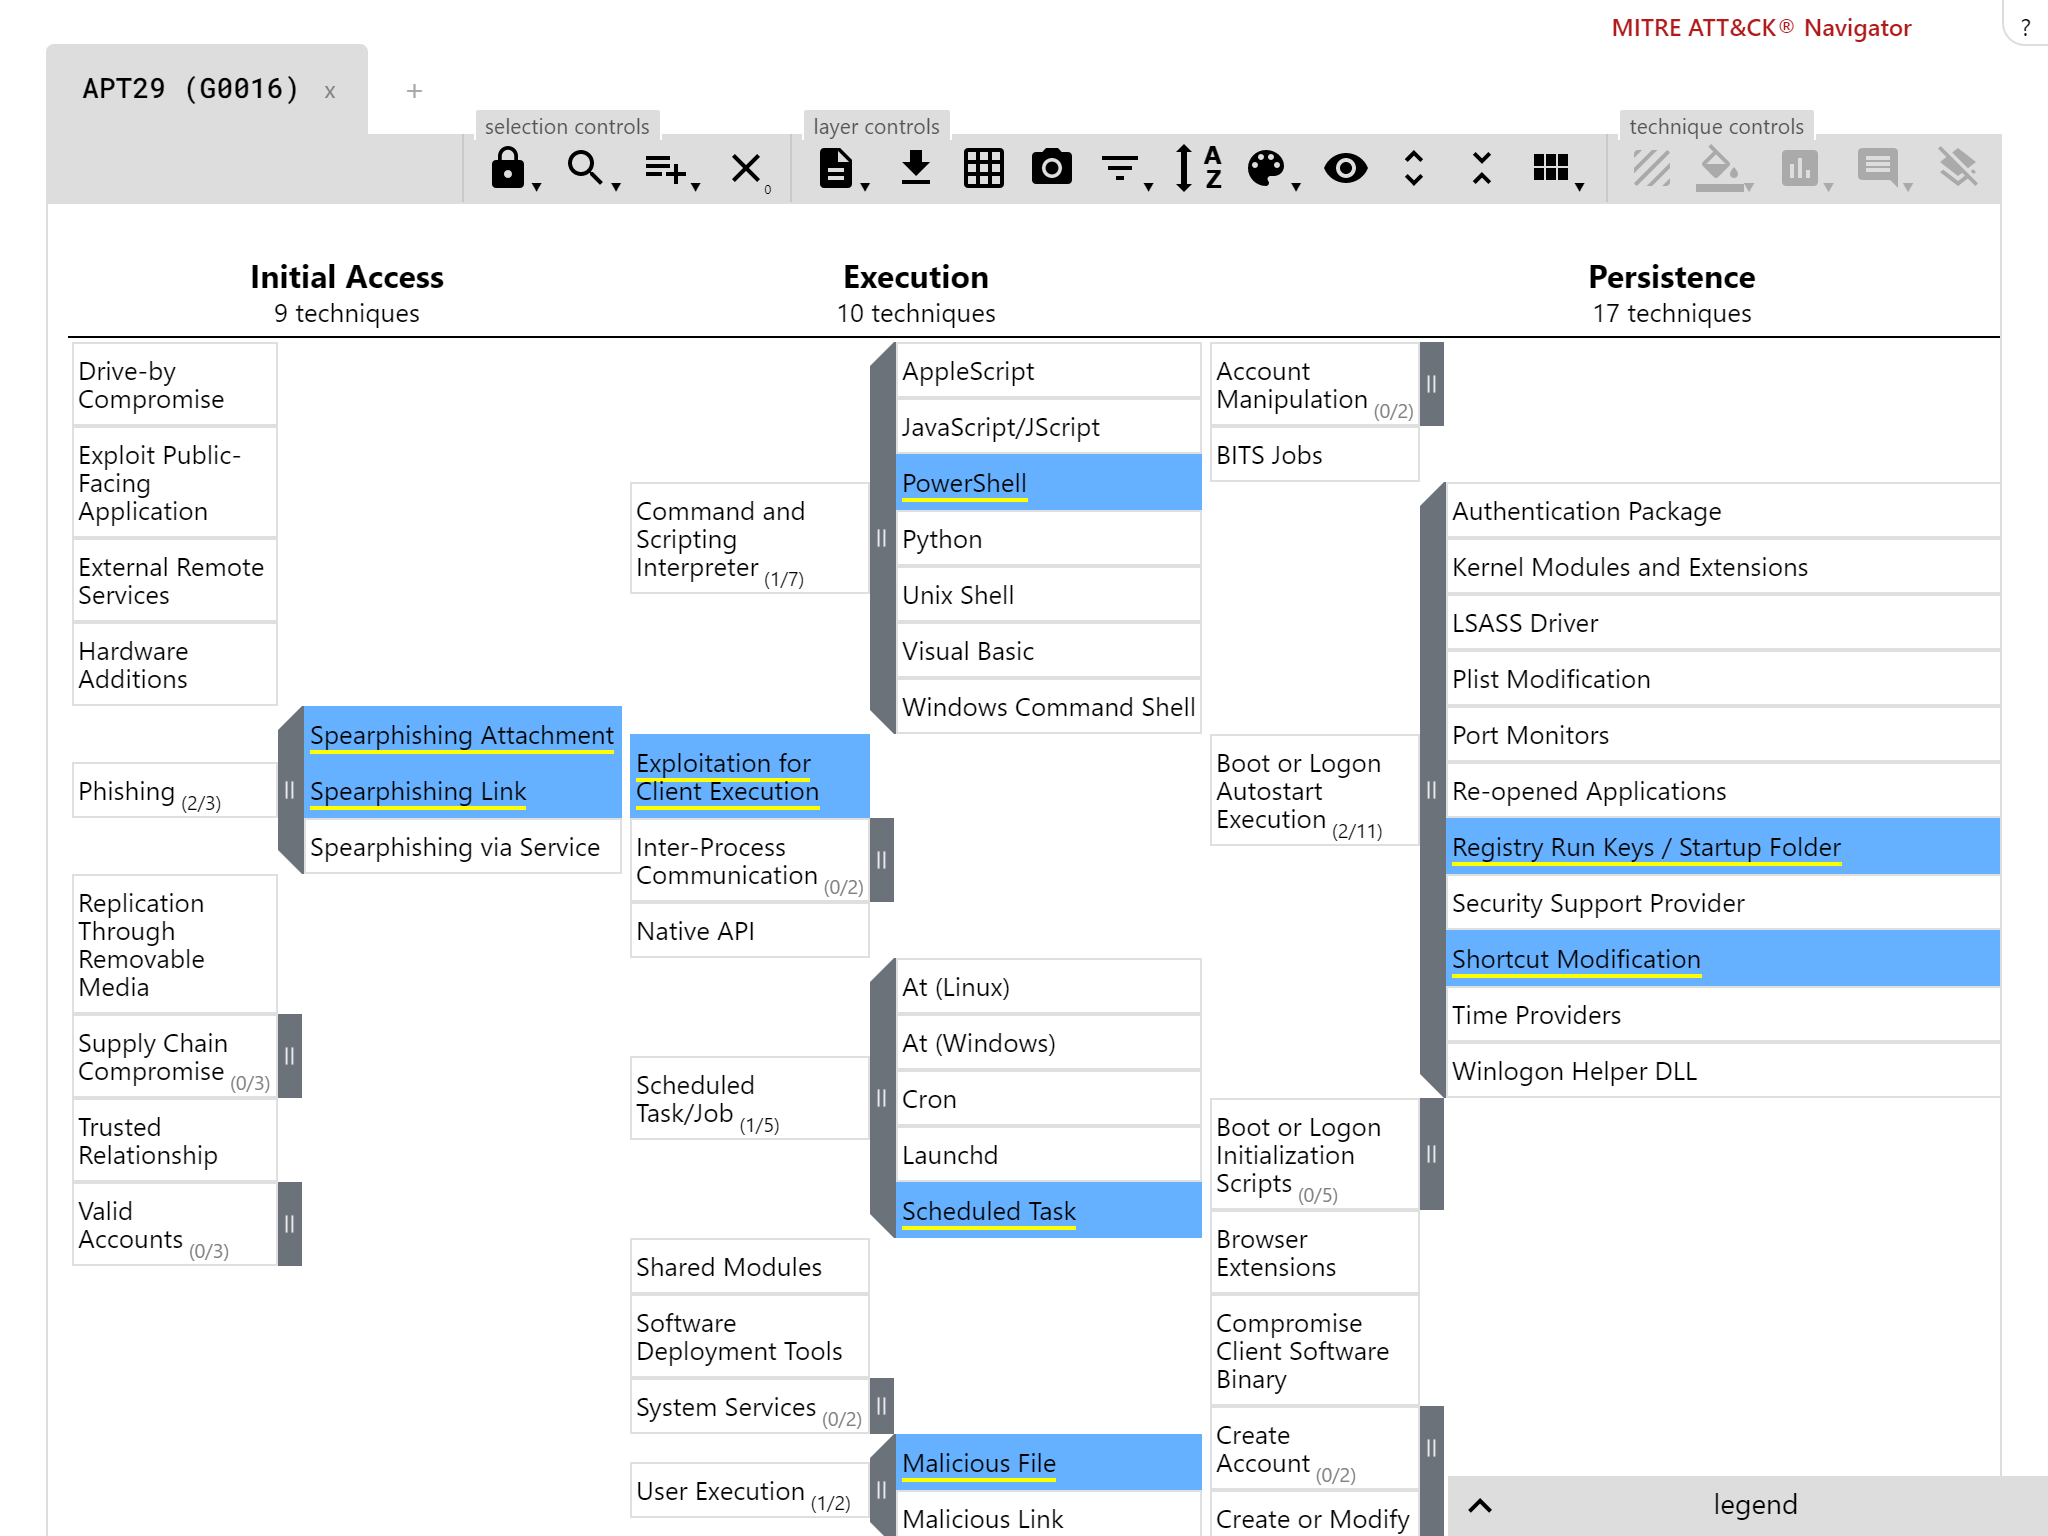This screenshot has width=2048, height=1536.
Task: Open the technique comment icon
Action: point(1878,168)
